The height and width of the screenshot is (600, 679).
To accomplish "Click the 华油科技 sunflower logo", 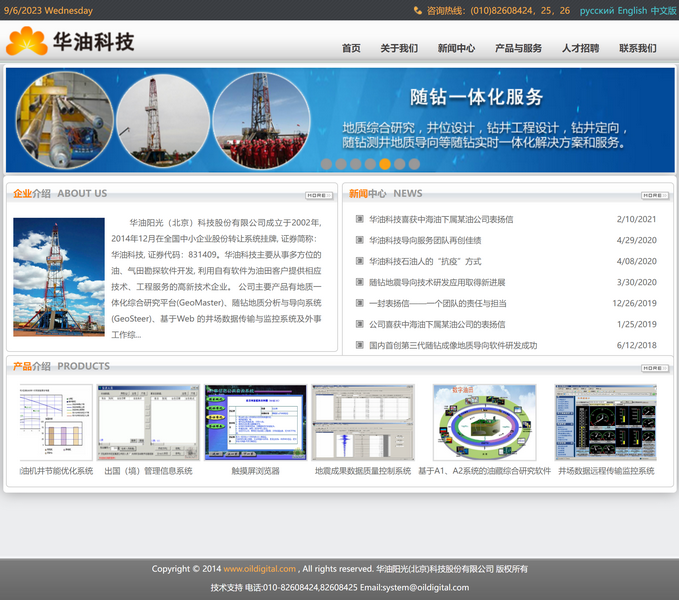I will [27, 42].
